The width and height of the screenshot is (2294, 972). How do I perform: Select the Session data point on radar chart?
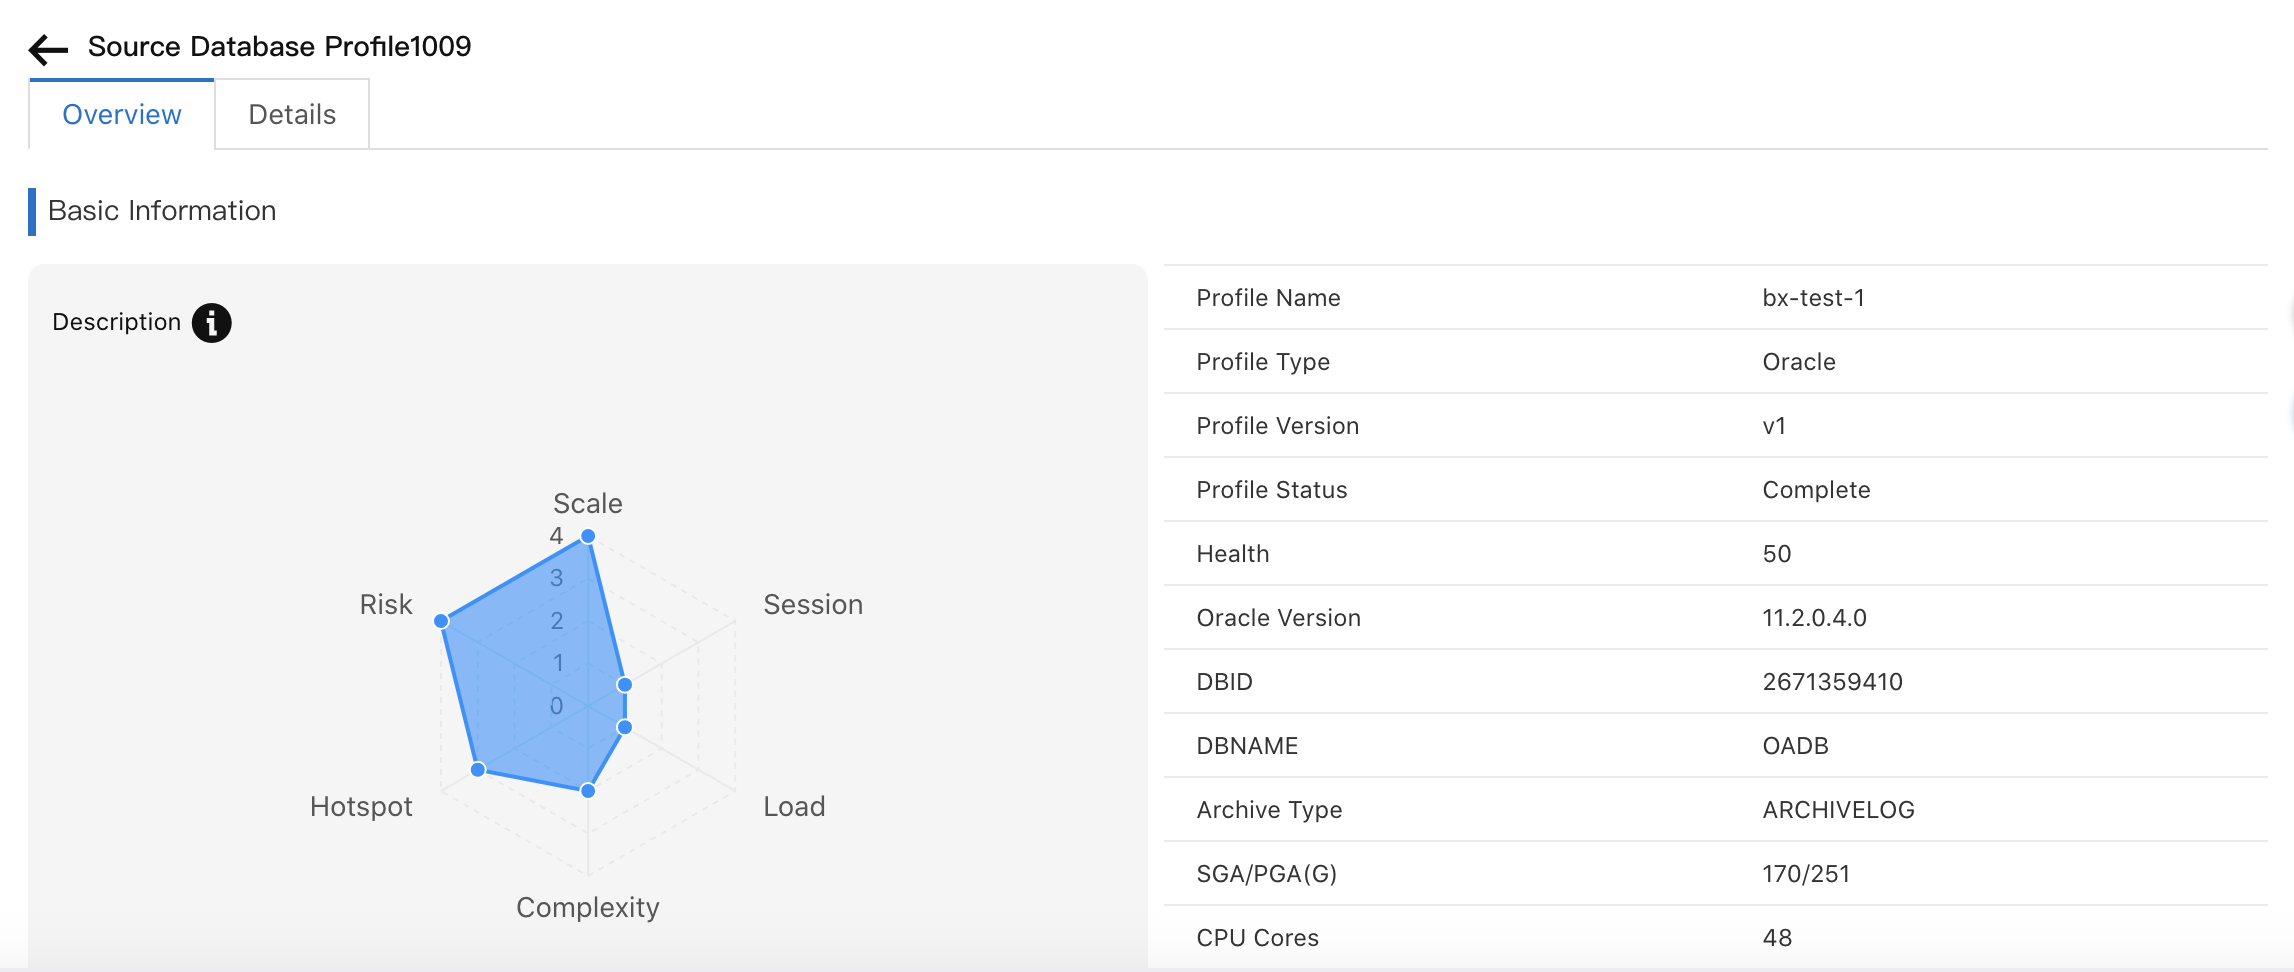pos(625,685)
